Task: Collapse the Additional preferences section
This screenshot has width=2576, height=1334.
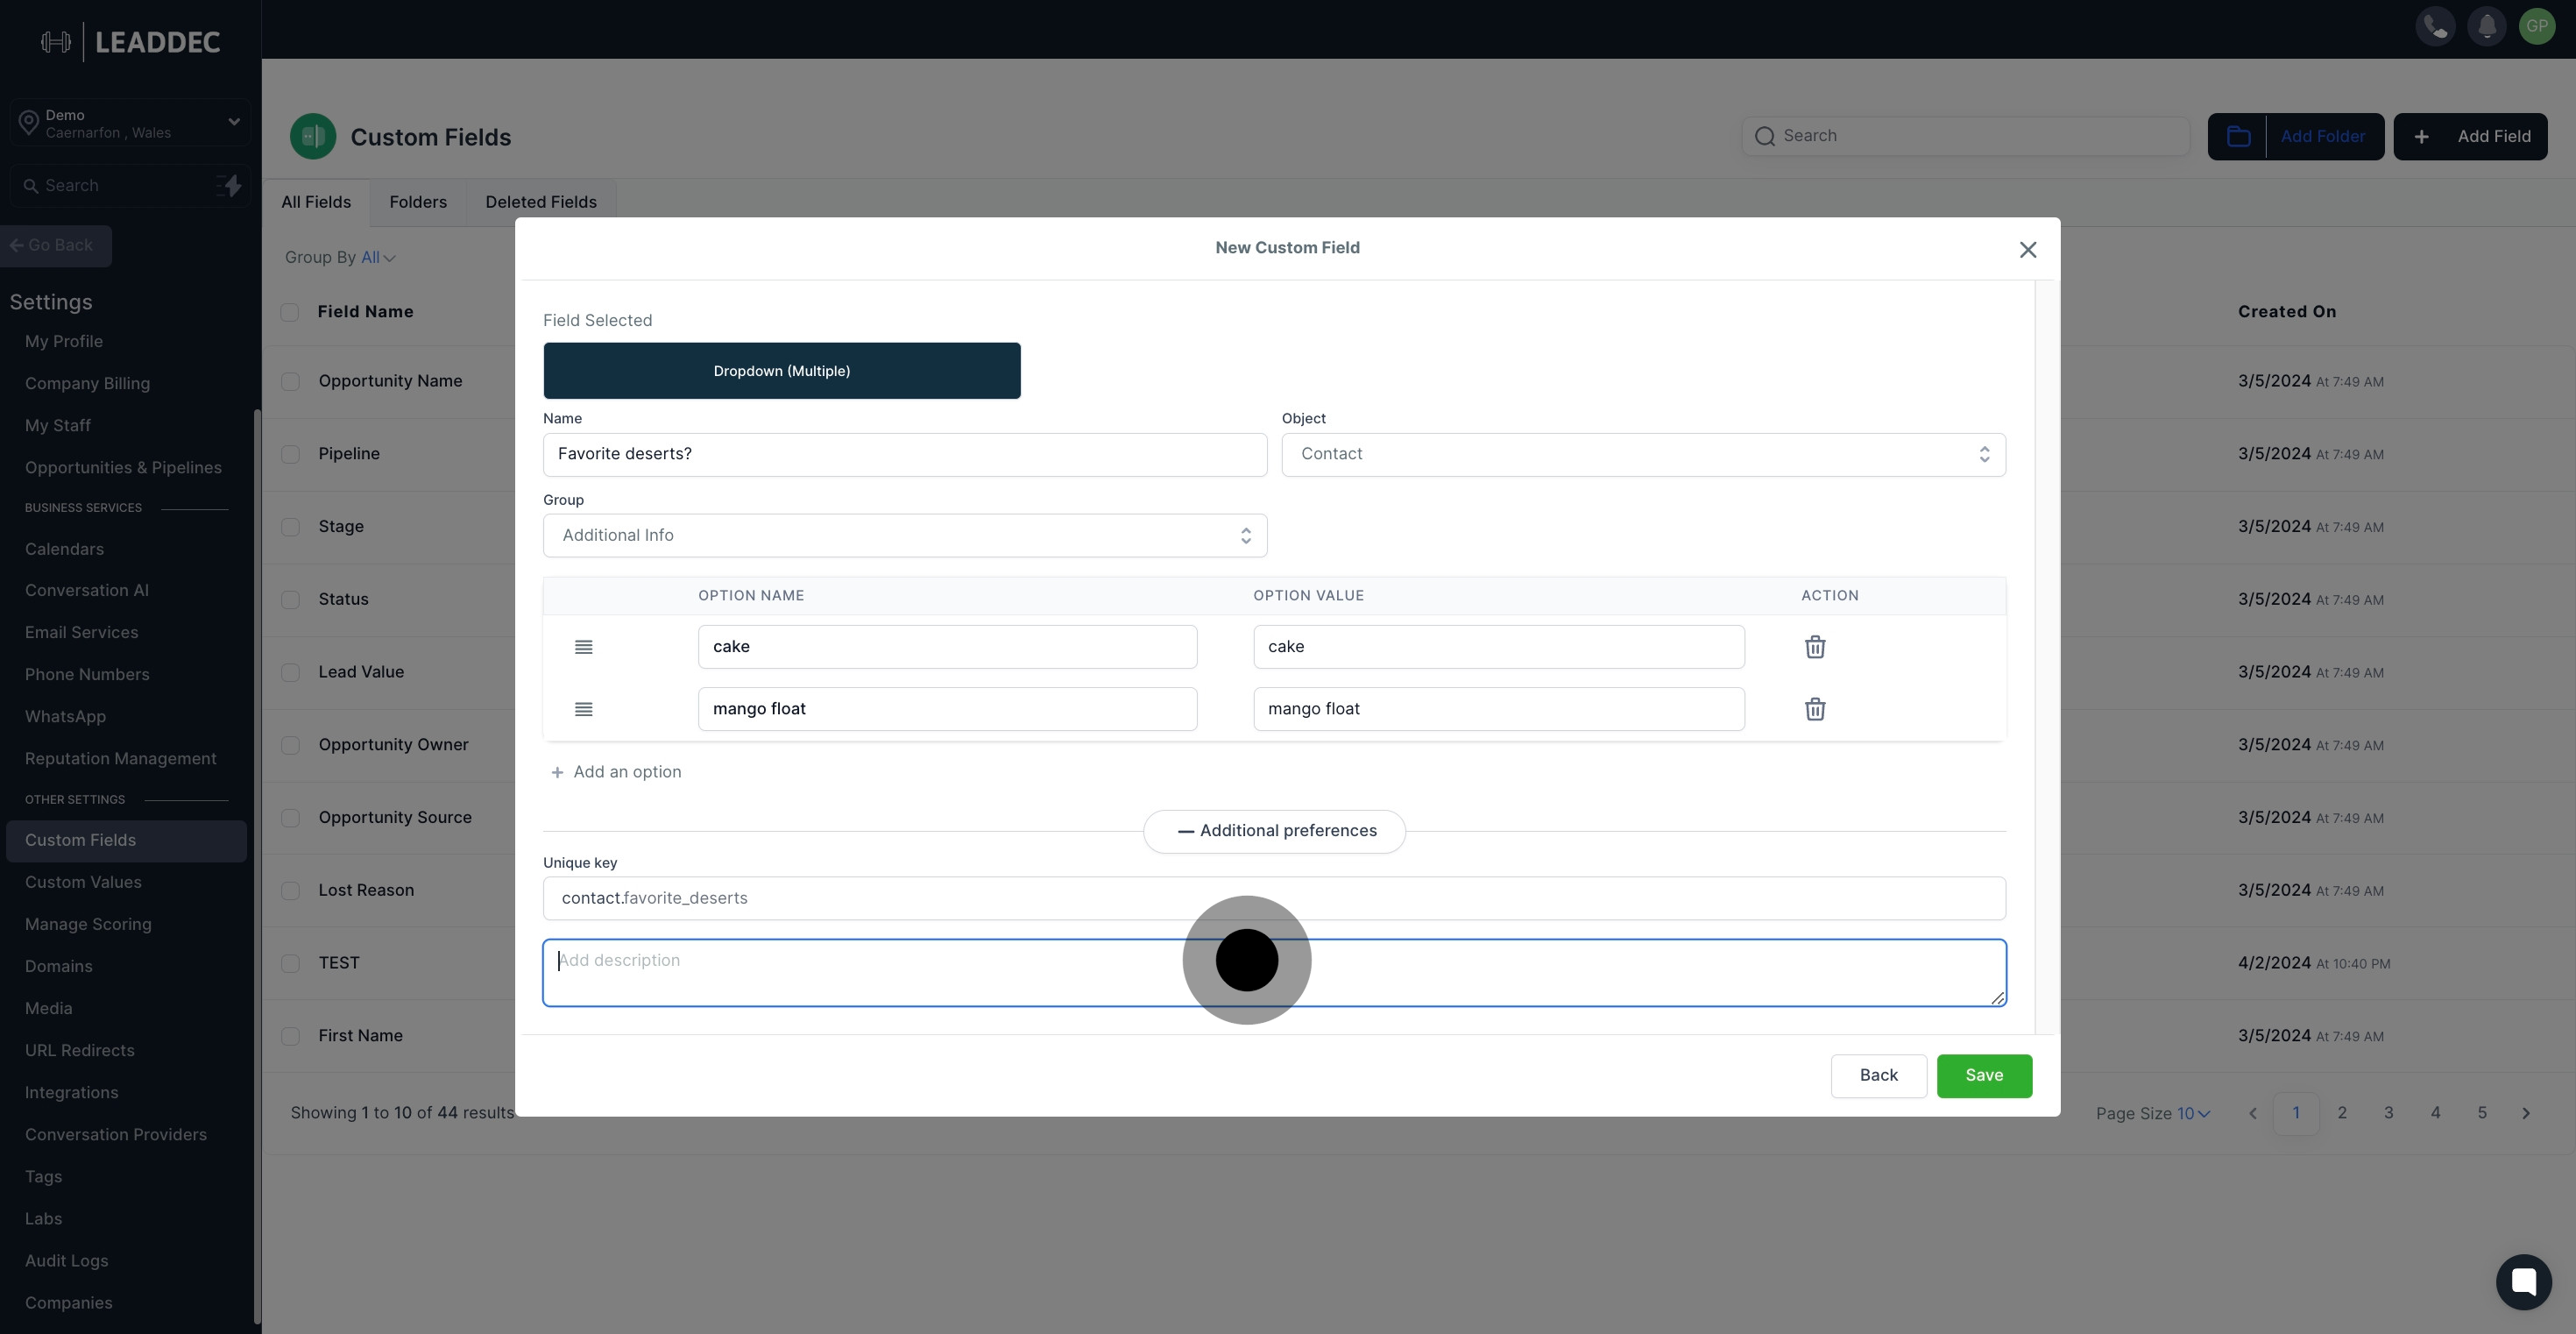Action: [1274, 831]
